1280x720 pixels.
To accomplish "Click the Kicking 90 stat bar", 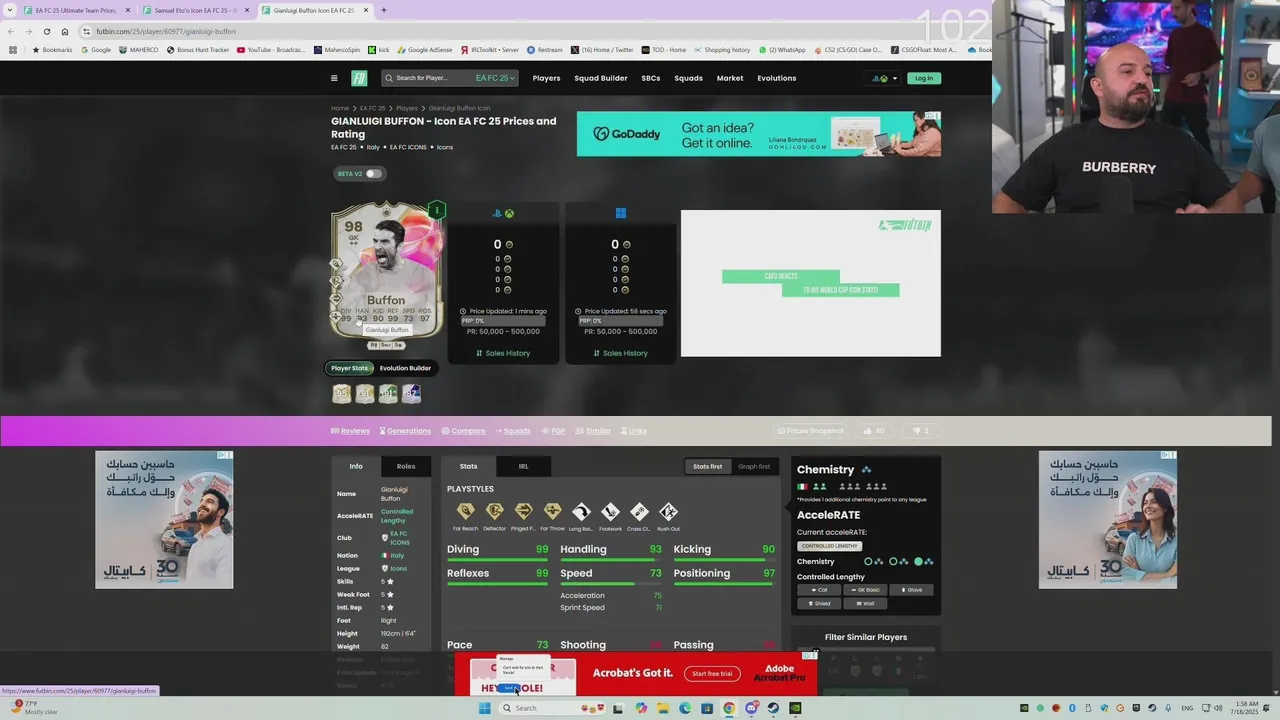I will point(724,551).
